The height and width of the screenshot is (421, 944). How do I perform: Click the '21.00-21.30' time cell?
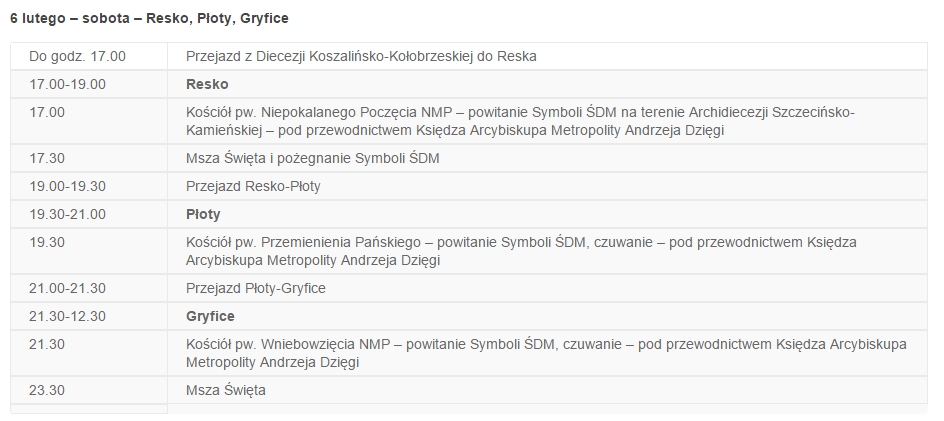pos(89,288)
